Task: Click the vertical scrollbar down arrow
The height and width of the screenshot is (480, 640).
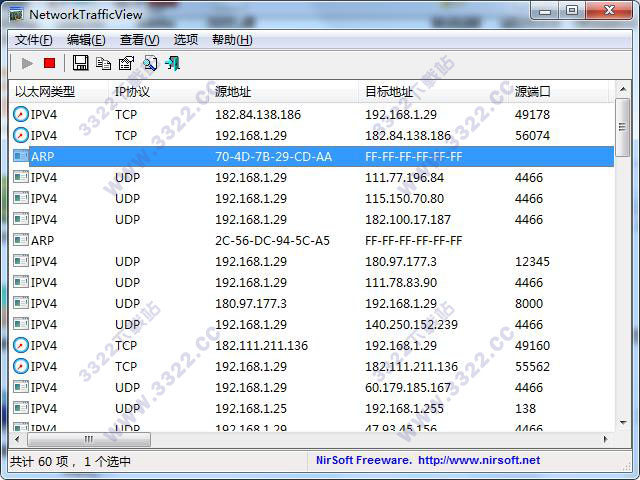Action: (623, 422)
